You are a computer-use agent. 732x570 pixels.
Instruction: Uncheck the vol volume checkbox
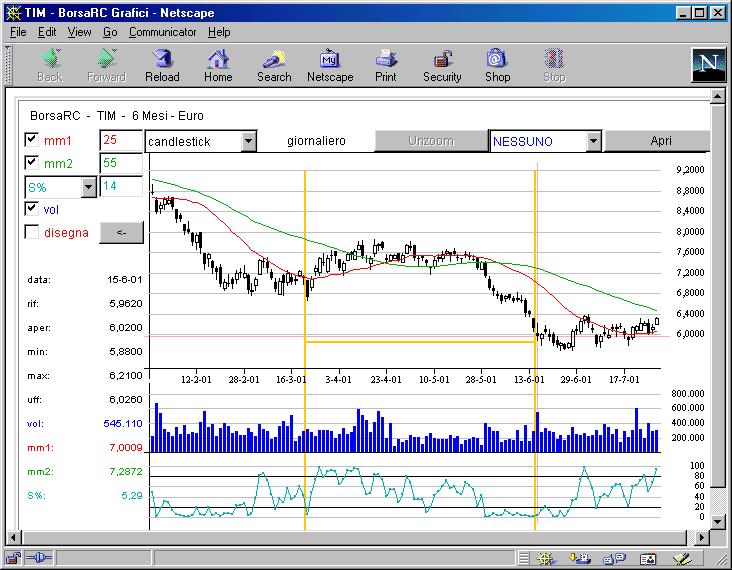tap(31, 209)
